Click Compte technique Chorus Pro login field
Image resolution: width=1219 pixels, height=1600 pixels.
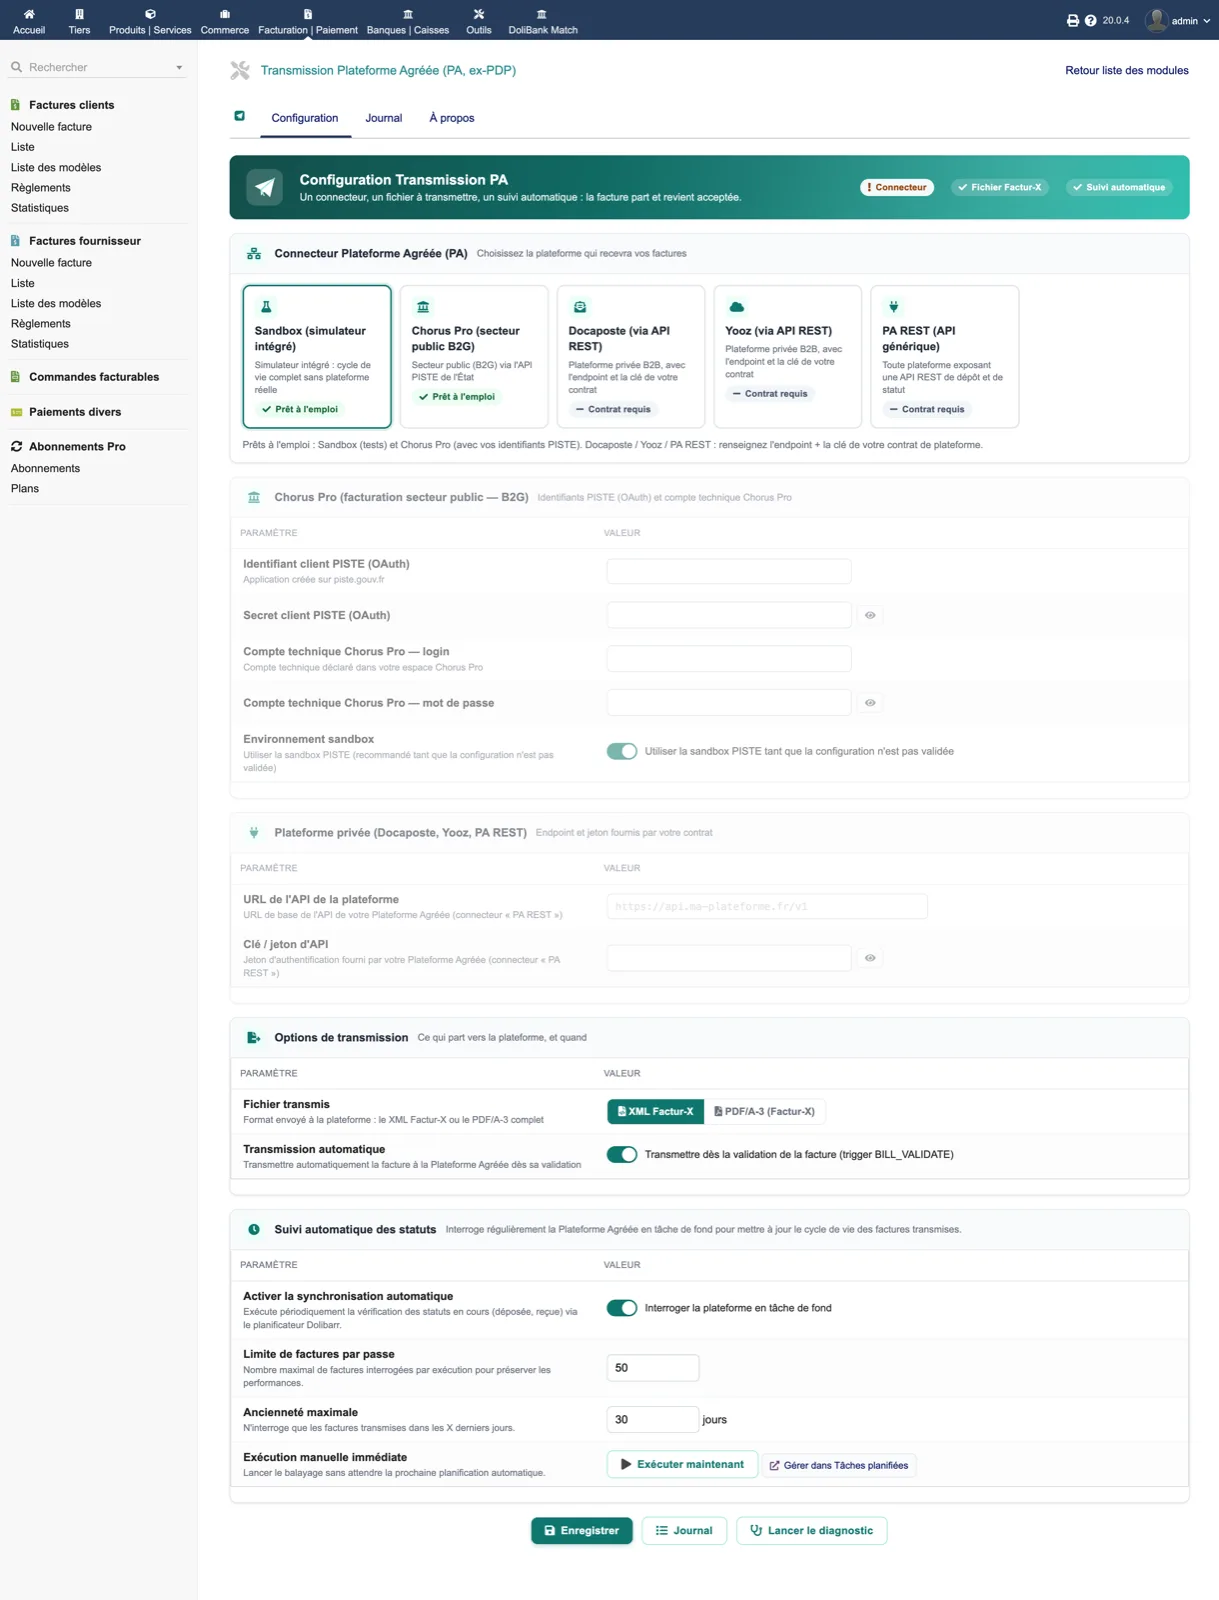[x=729, y=658]
